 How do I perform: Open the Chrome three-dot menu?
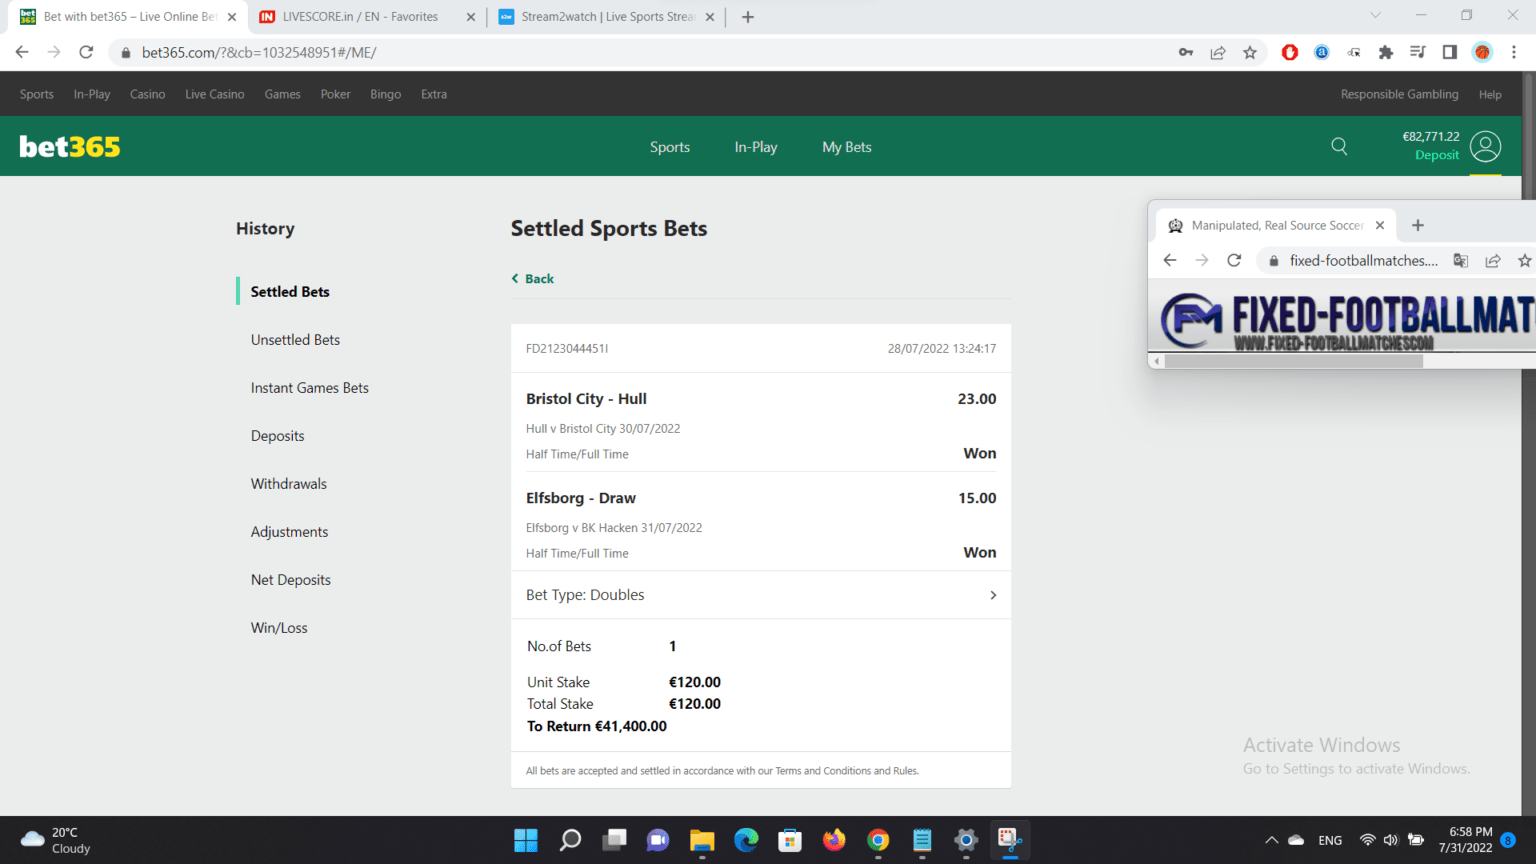(1515, 52)
